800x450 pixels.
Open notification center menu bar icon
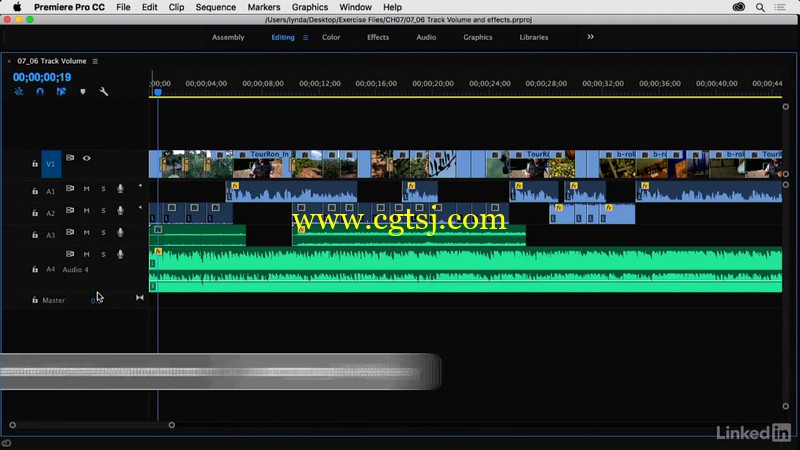780,7
